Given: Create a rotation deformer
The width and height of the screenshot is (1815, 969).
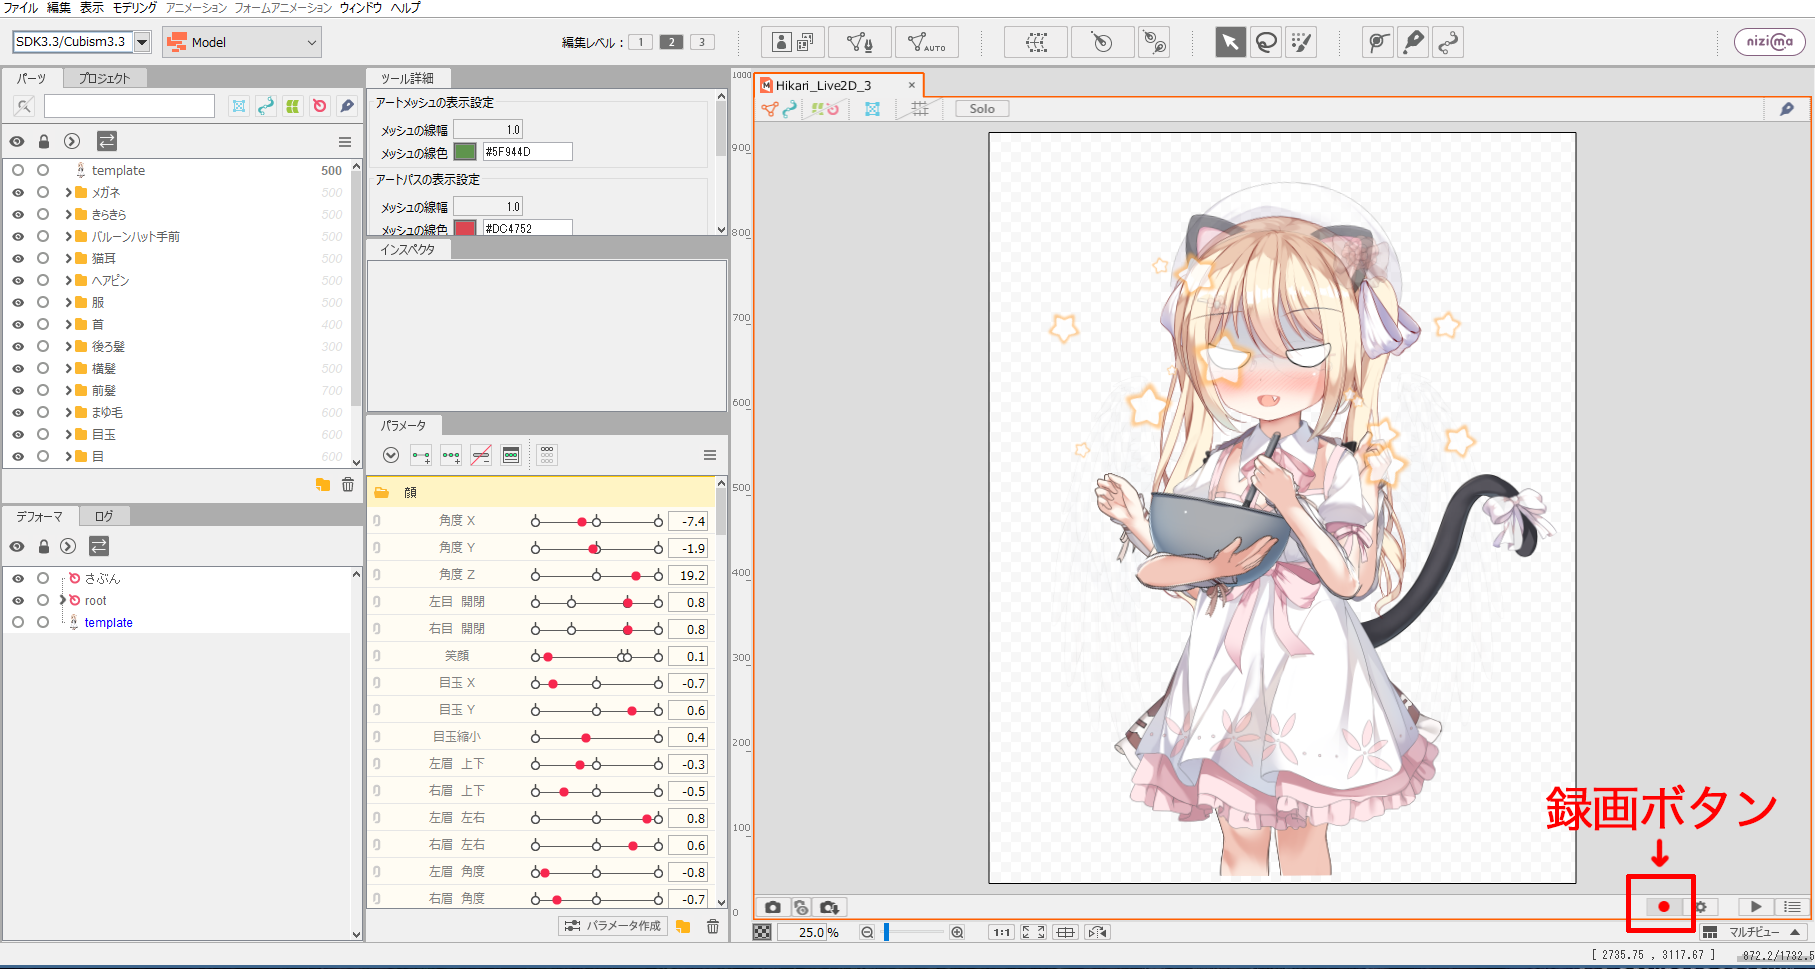Looking at the screenshot, I should pyautogui.click(x=1102, y=42).
